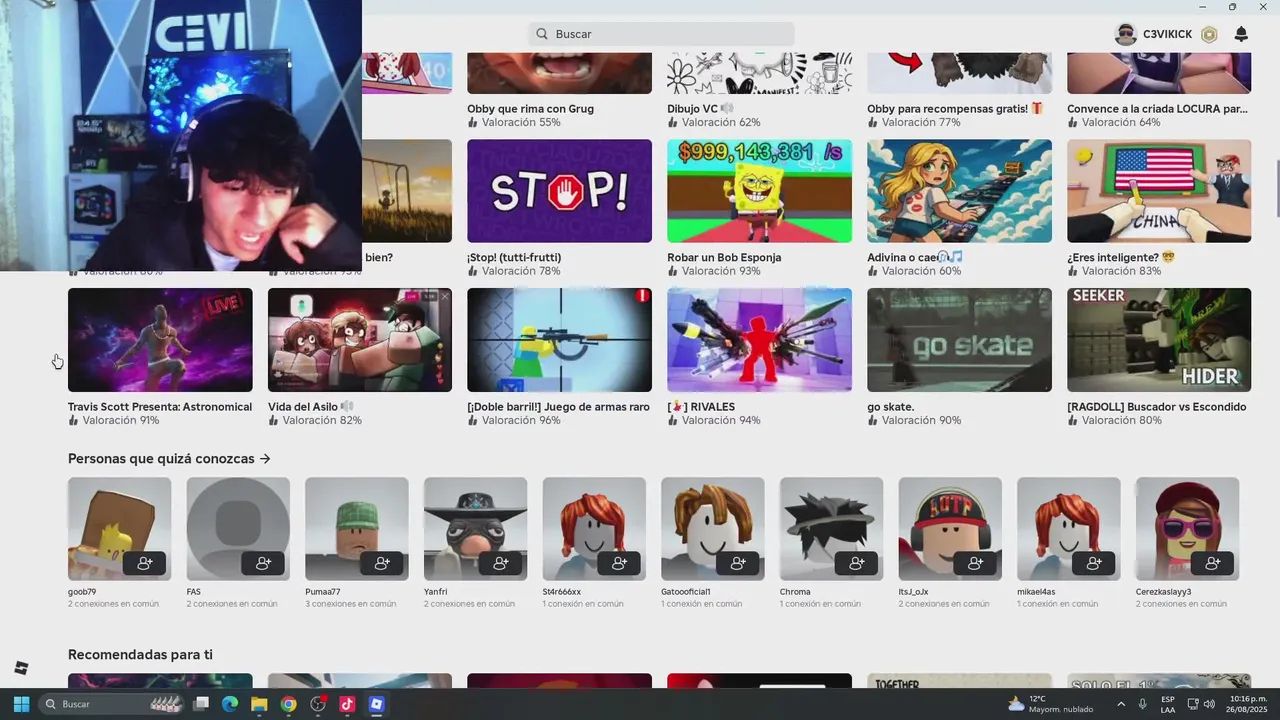The height and width of the screenshot is (720, 1280).
Task: Open Puma77 avatar profile
Action: coord(357,528)
